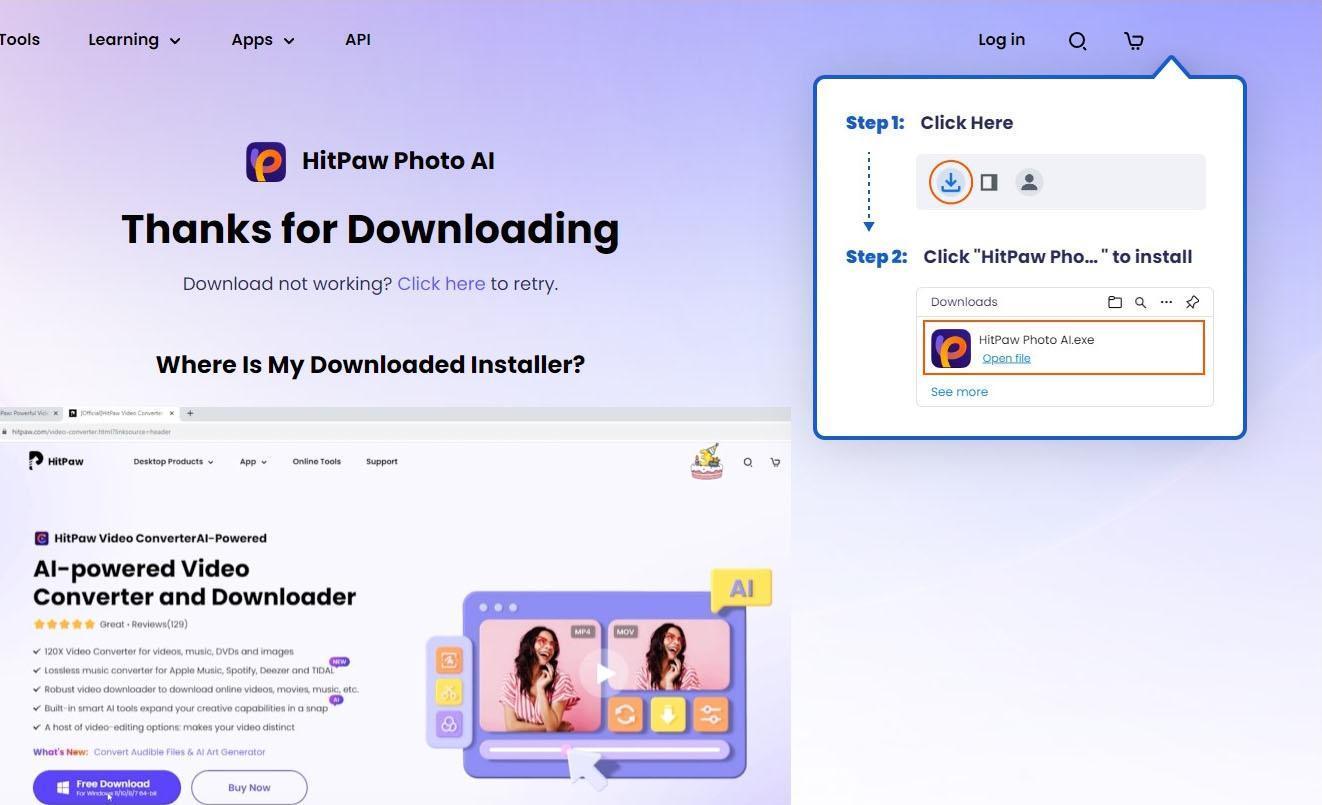Click See more in the Downloads panel
Viewport: 1322px width, 805px height.
959,392
